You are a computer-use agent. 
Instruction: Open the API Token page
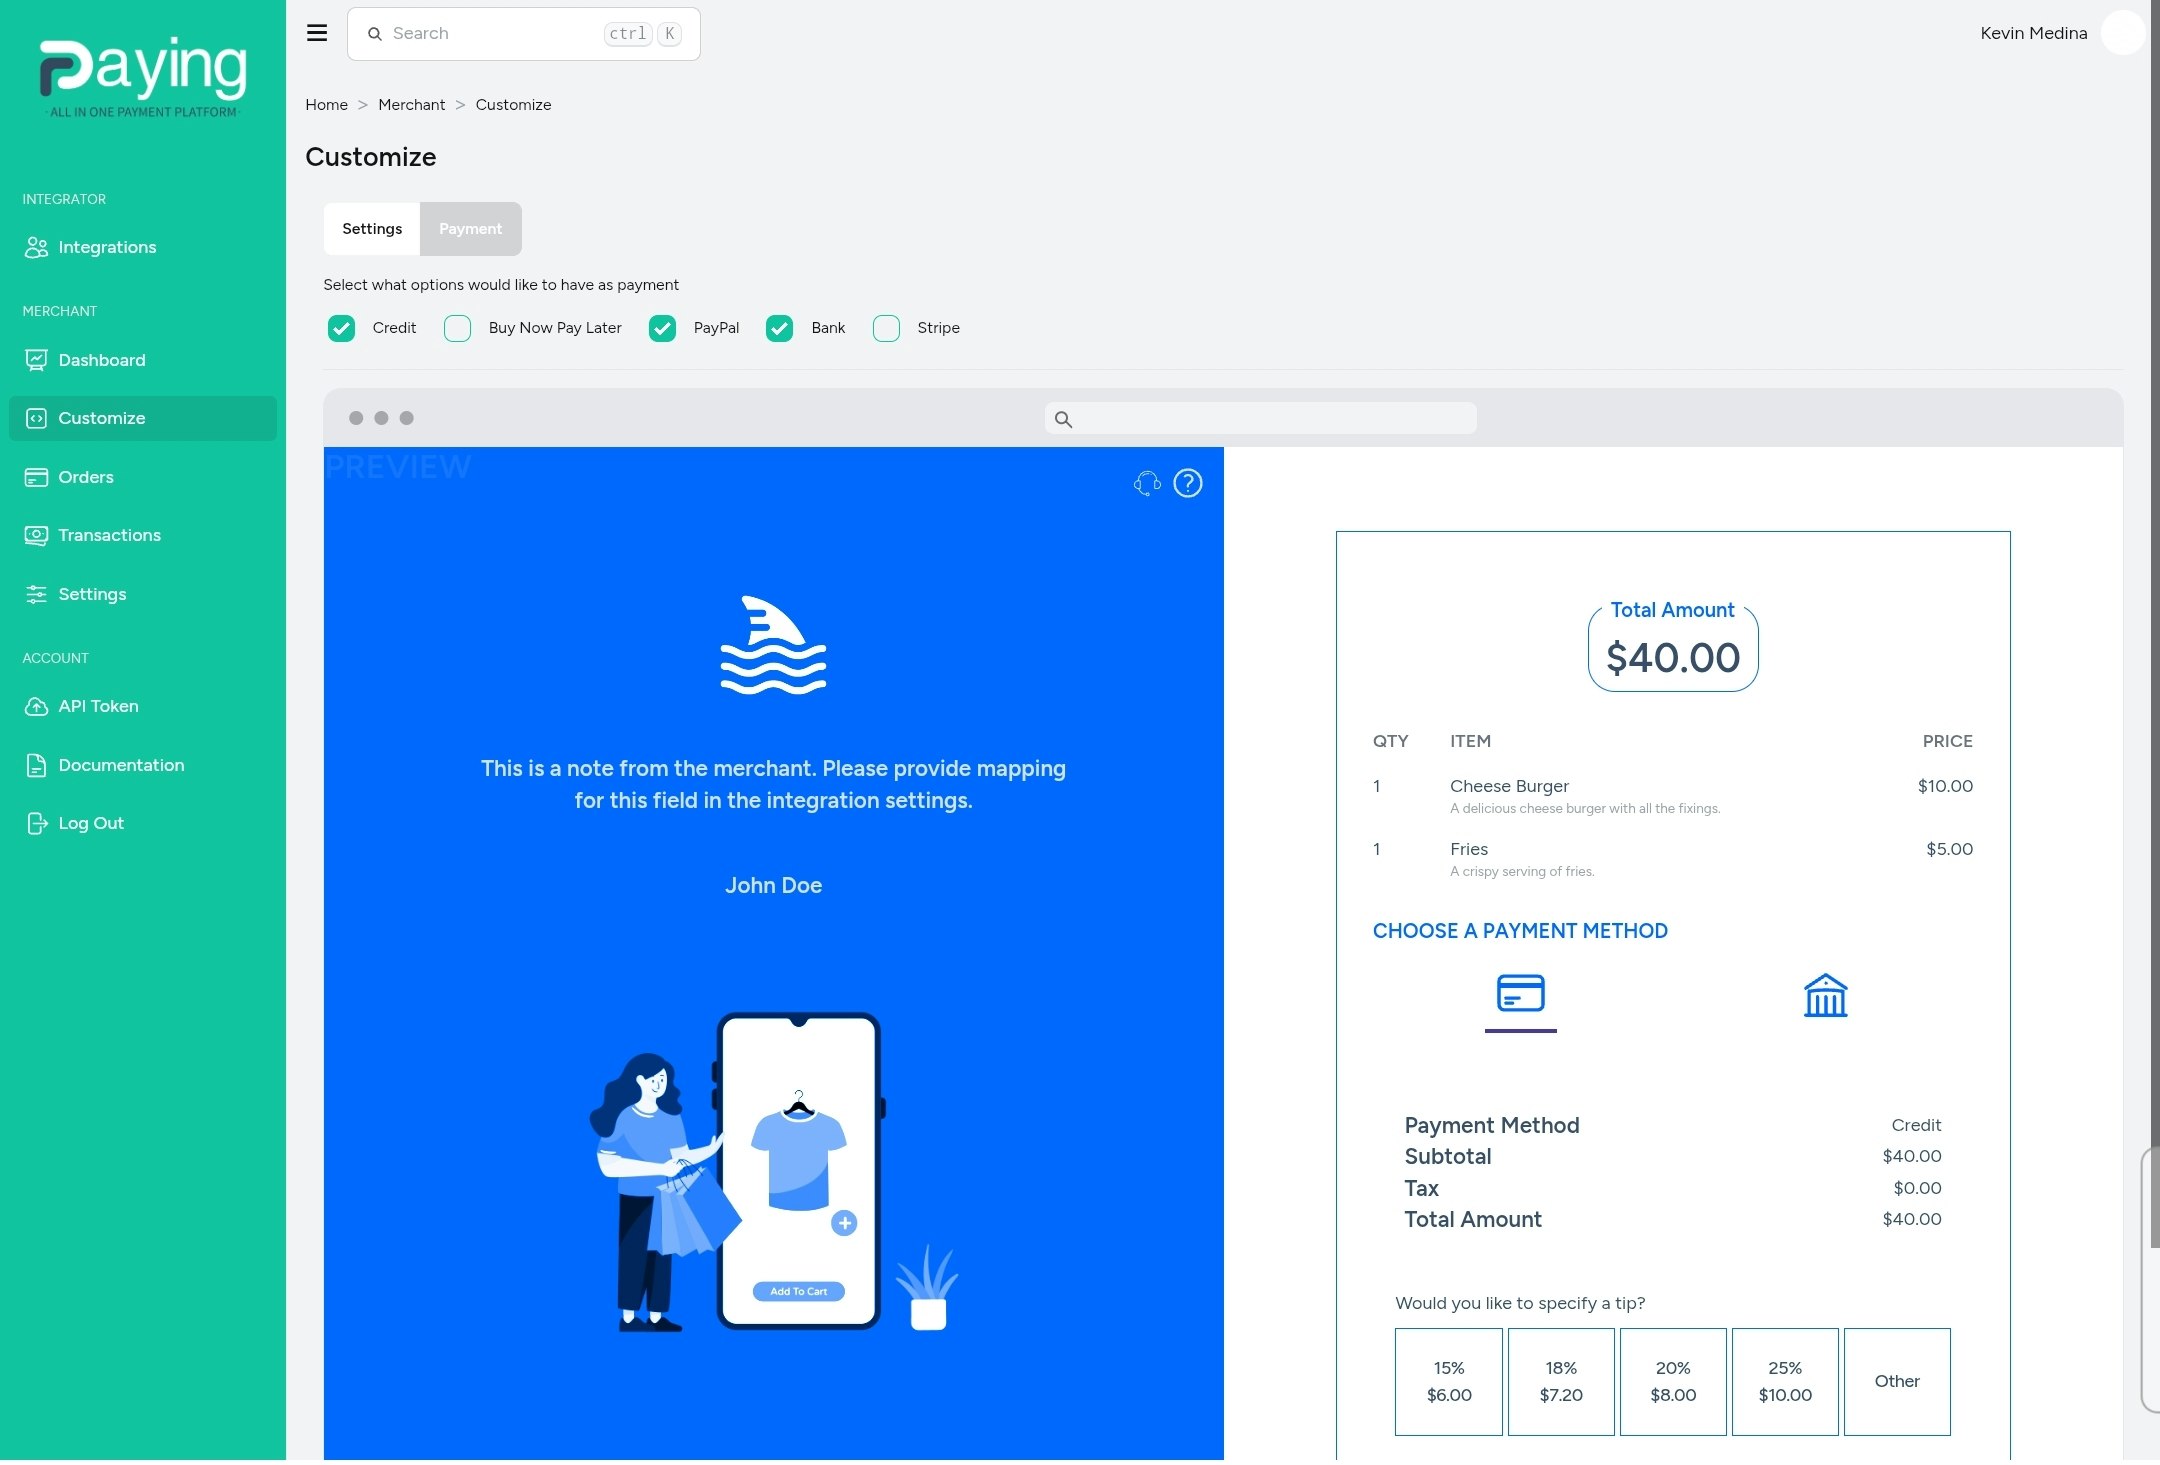(98, 706)
